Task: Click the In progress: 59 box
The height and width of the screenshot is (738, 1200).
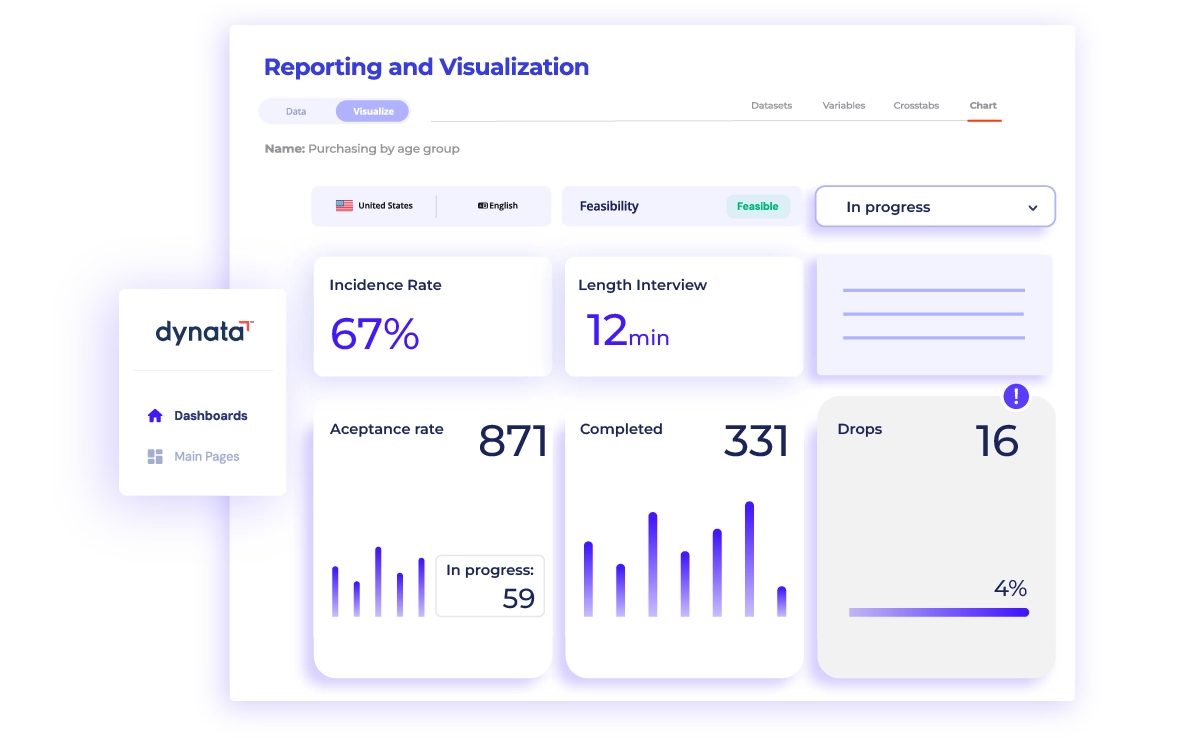Action: pos(490,586)
